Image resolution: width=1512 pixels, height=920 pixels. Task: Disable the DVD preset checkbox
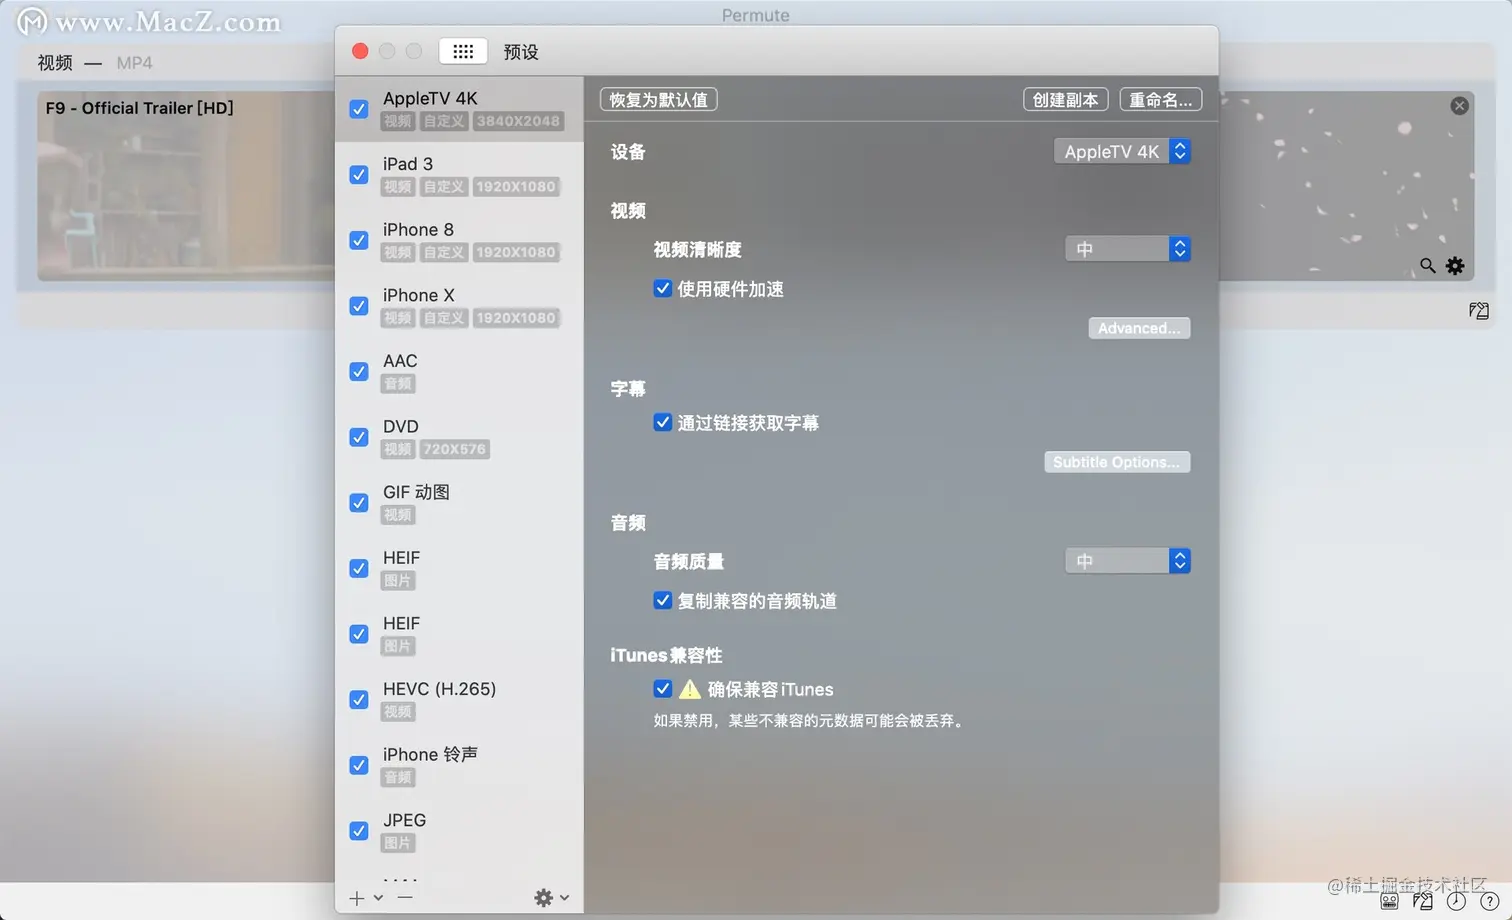(x=359, y=437)
